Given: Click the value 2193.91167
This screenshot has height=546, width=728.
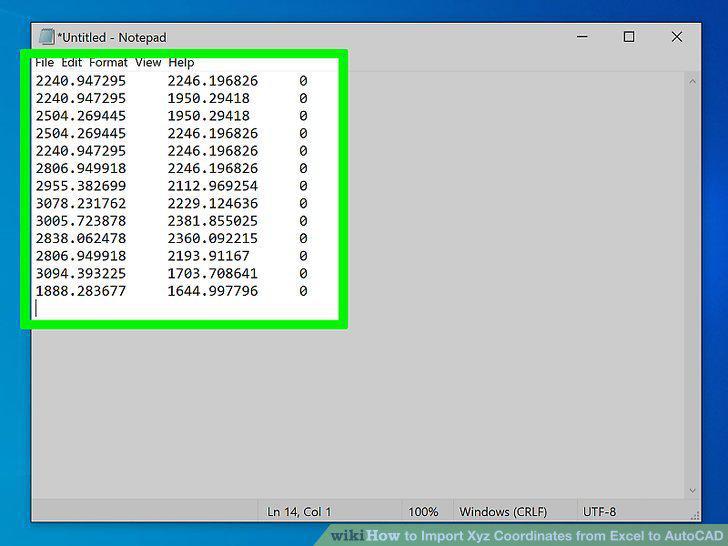Looking at the screenshot, I should click(x=208, y=256).
